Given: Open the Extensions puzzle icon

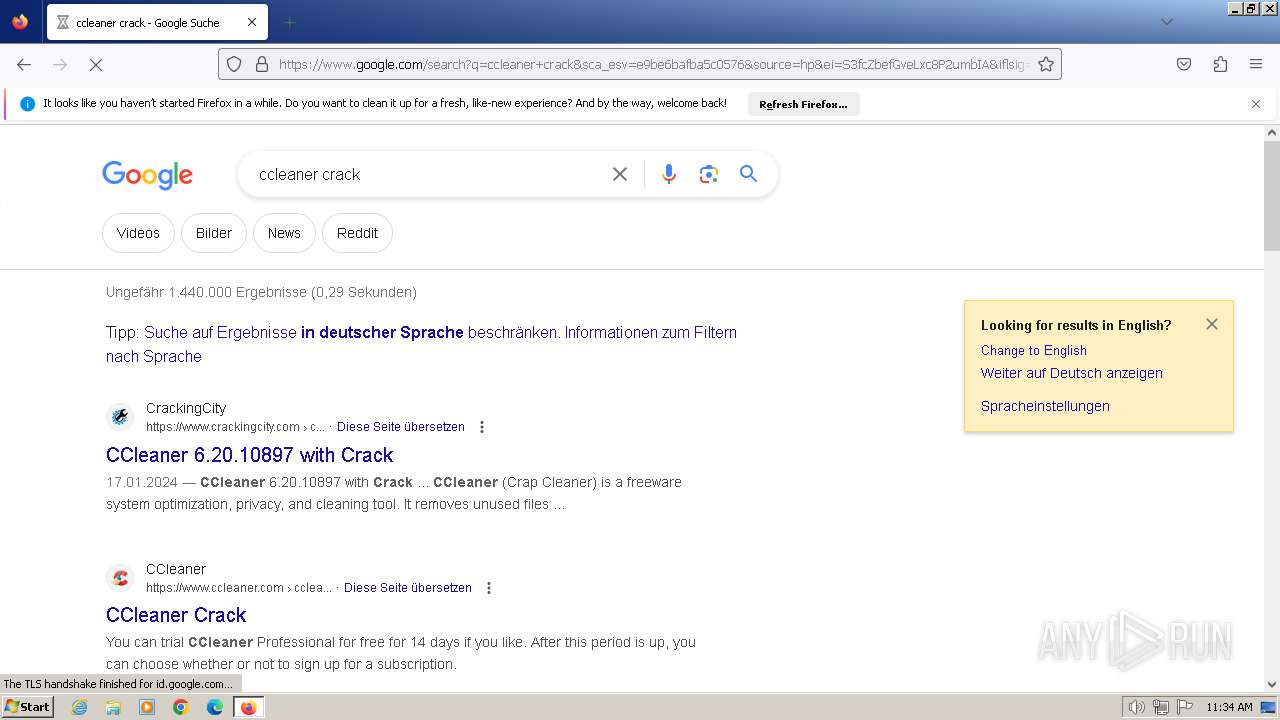Looking at the screenshot, I should (x=1220, y=64).
